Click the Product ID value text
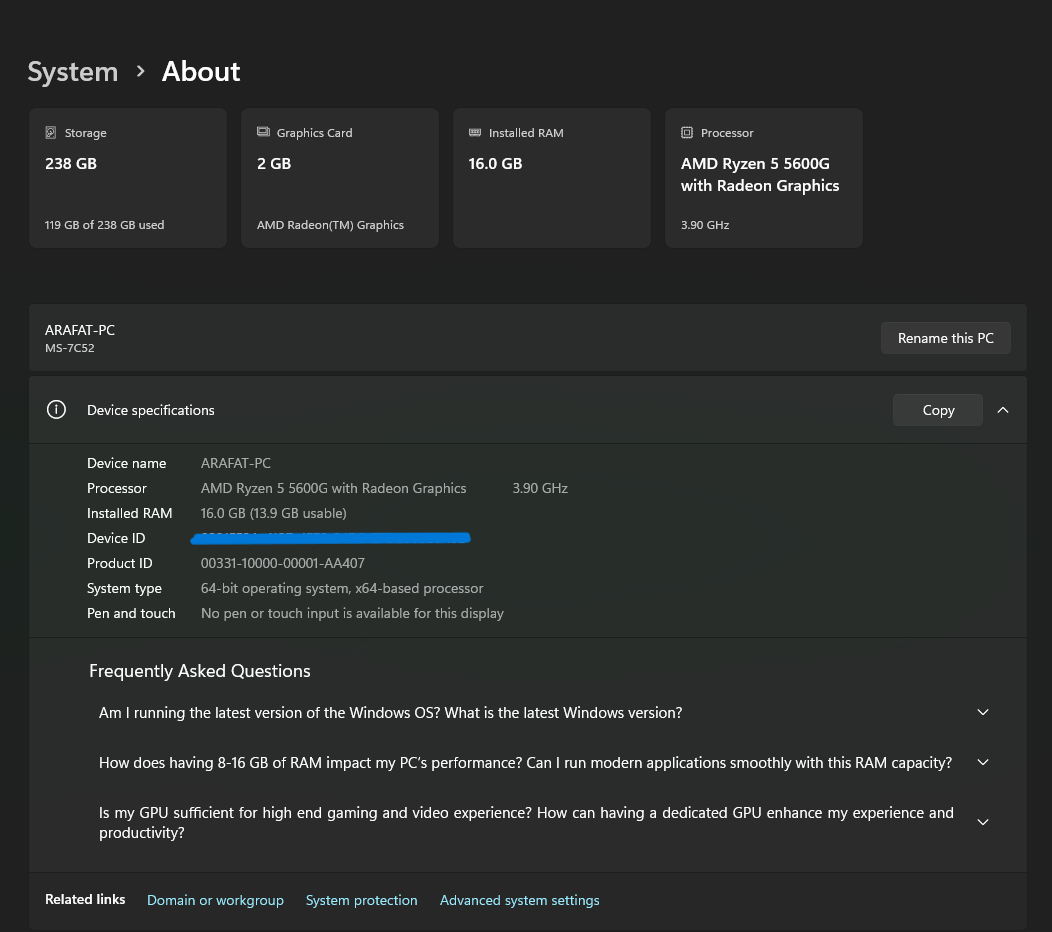 pos(283,563)
